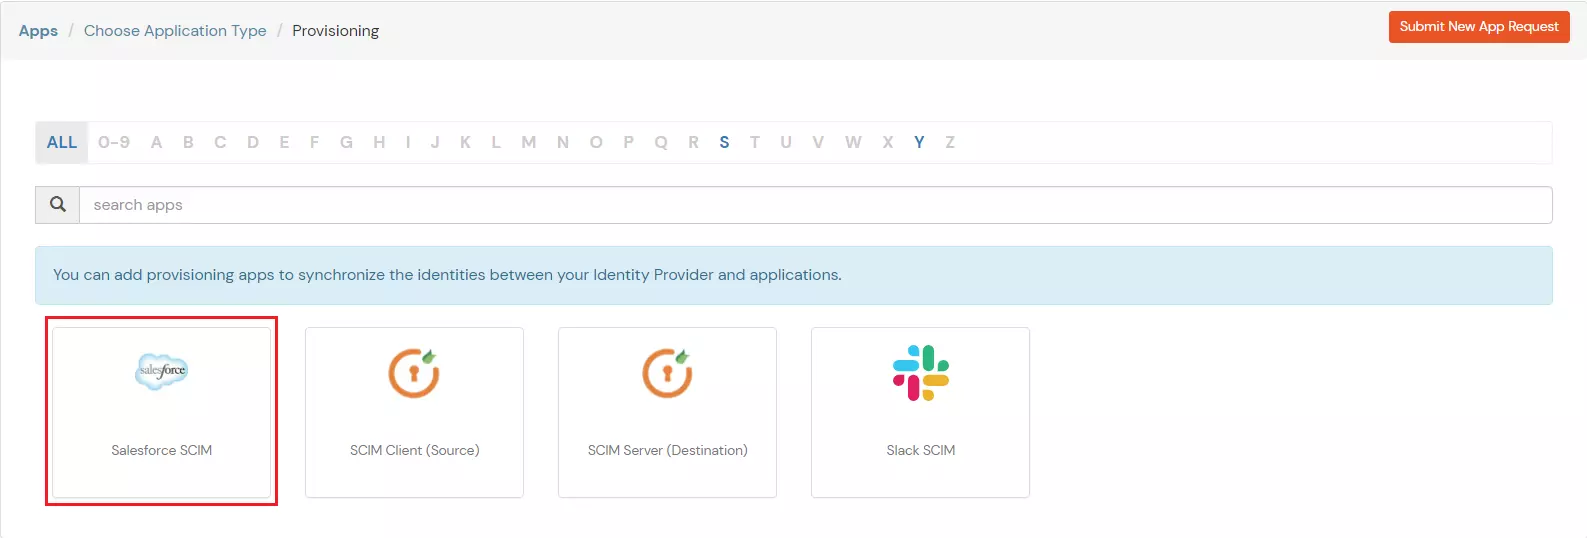This screenshot has height=538, width=1587.
Task: Filter apps by letter C
Action: click(220, 142)
